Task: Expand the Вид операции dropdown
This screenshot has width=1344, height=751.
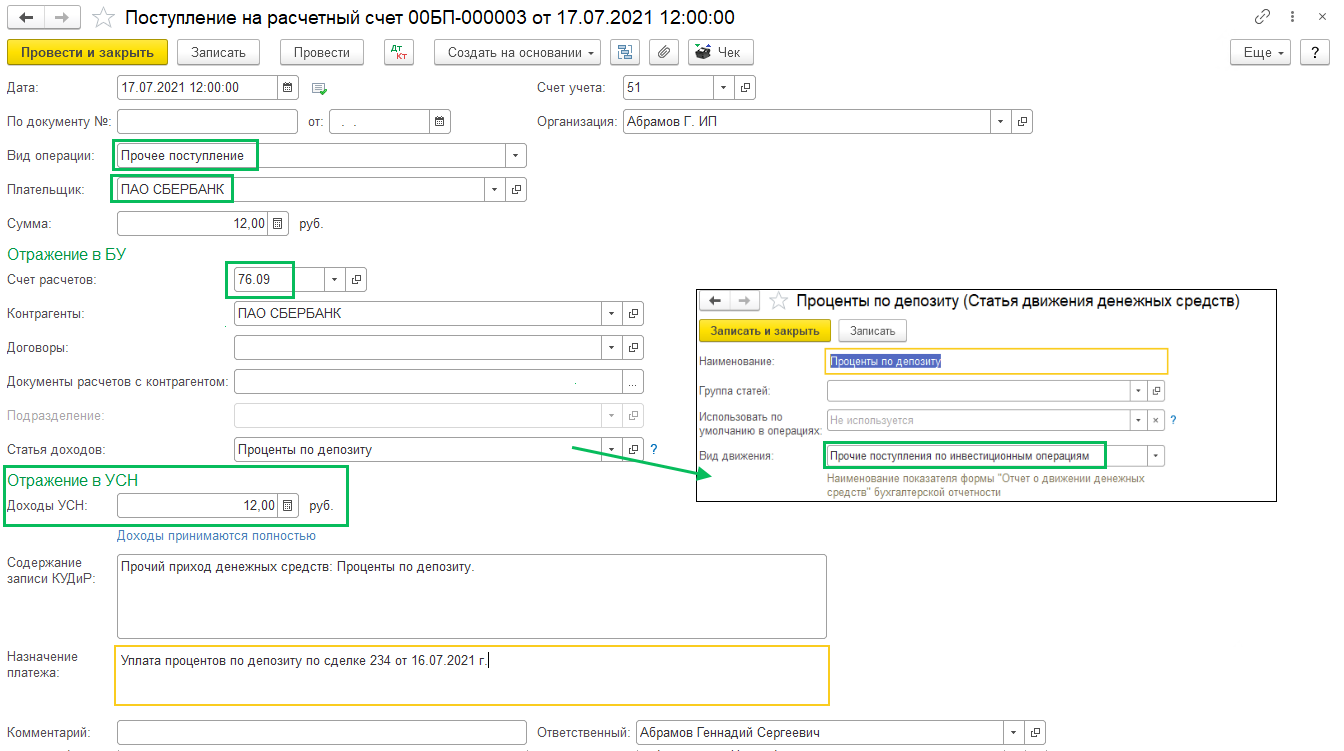Action: (x=516, y=156)
